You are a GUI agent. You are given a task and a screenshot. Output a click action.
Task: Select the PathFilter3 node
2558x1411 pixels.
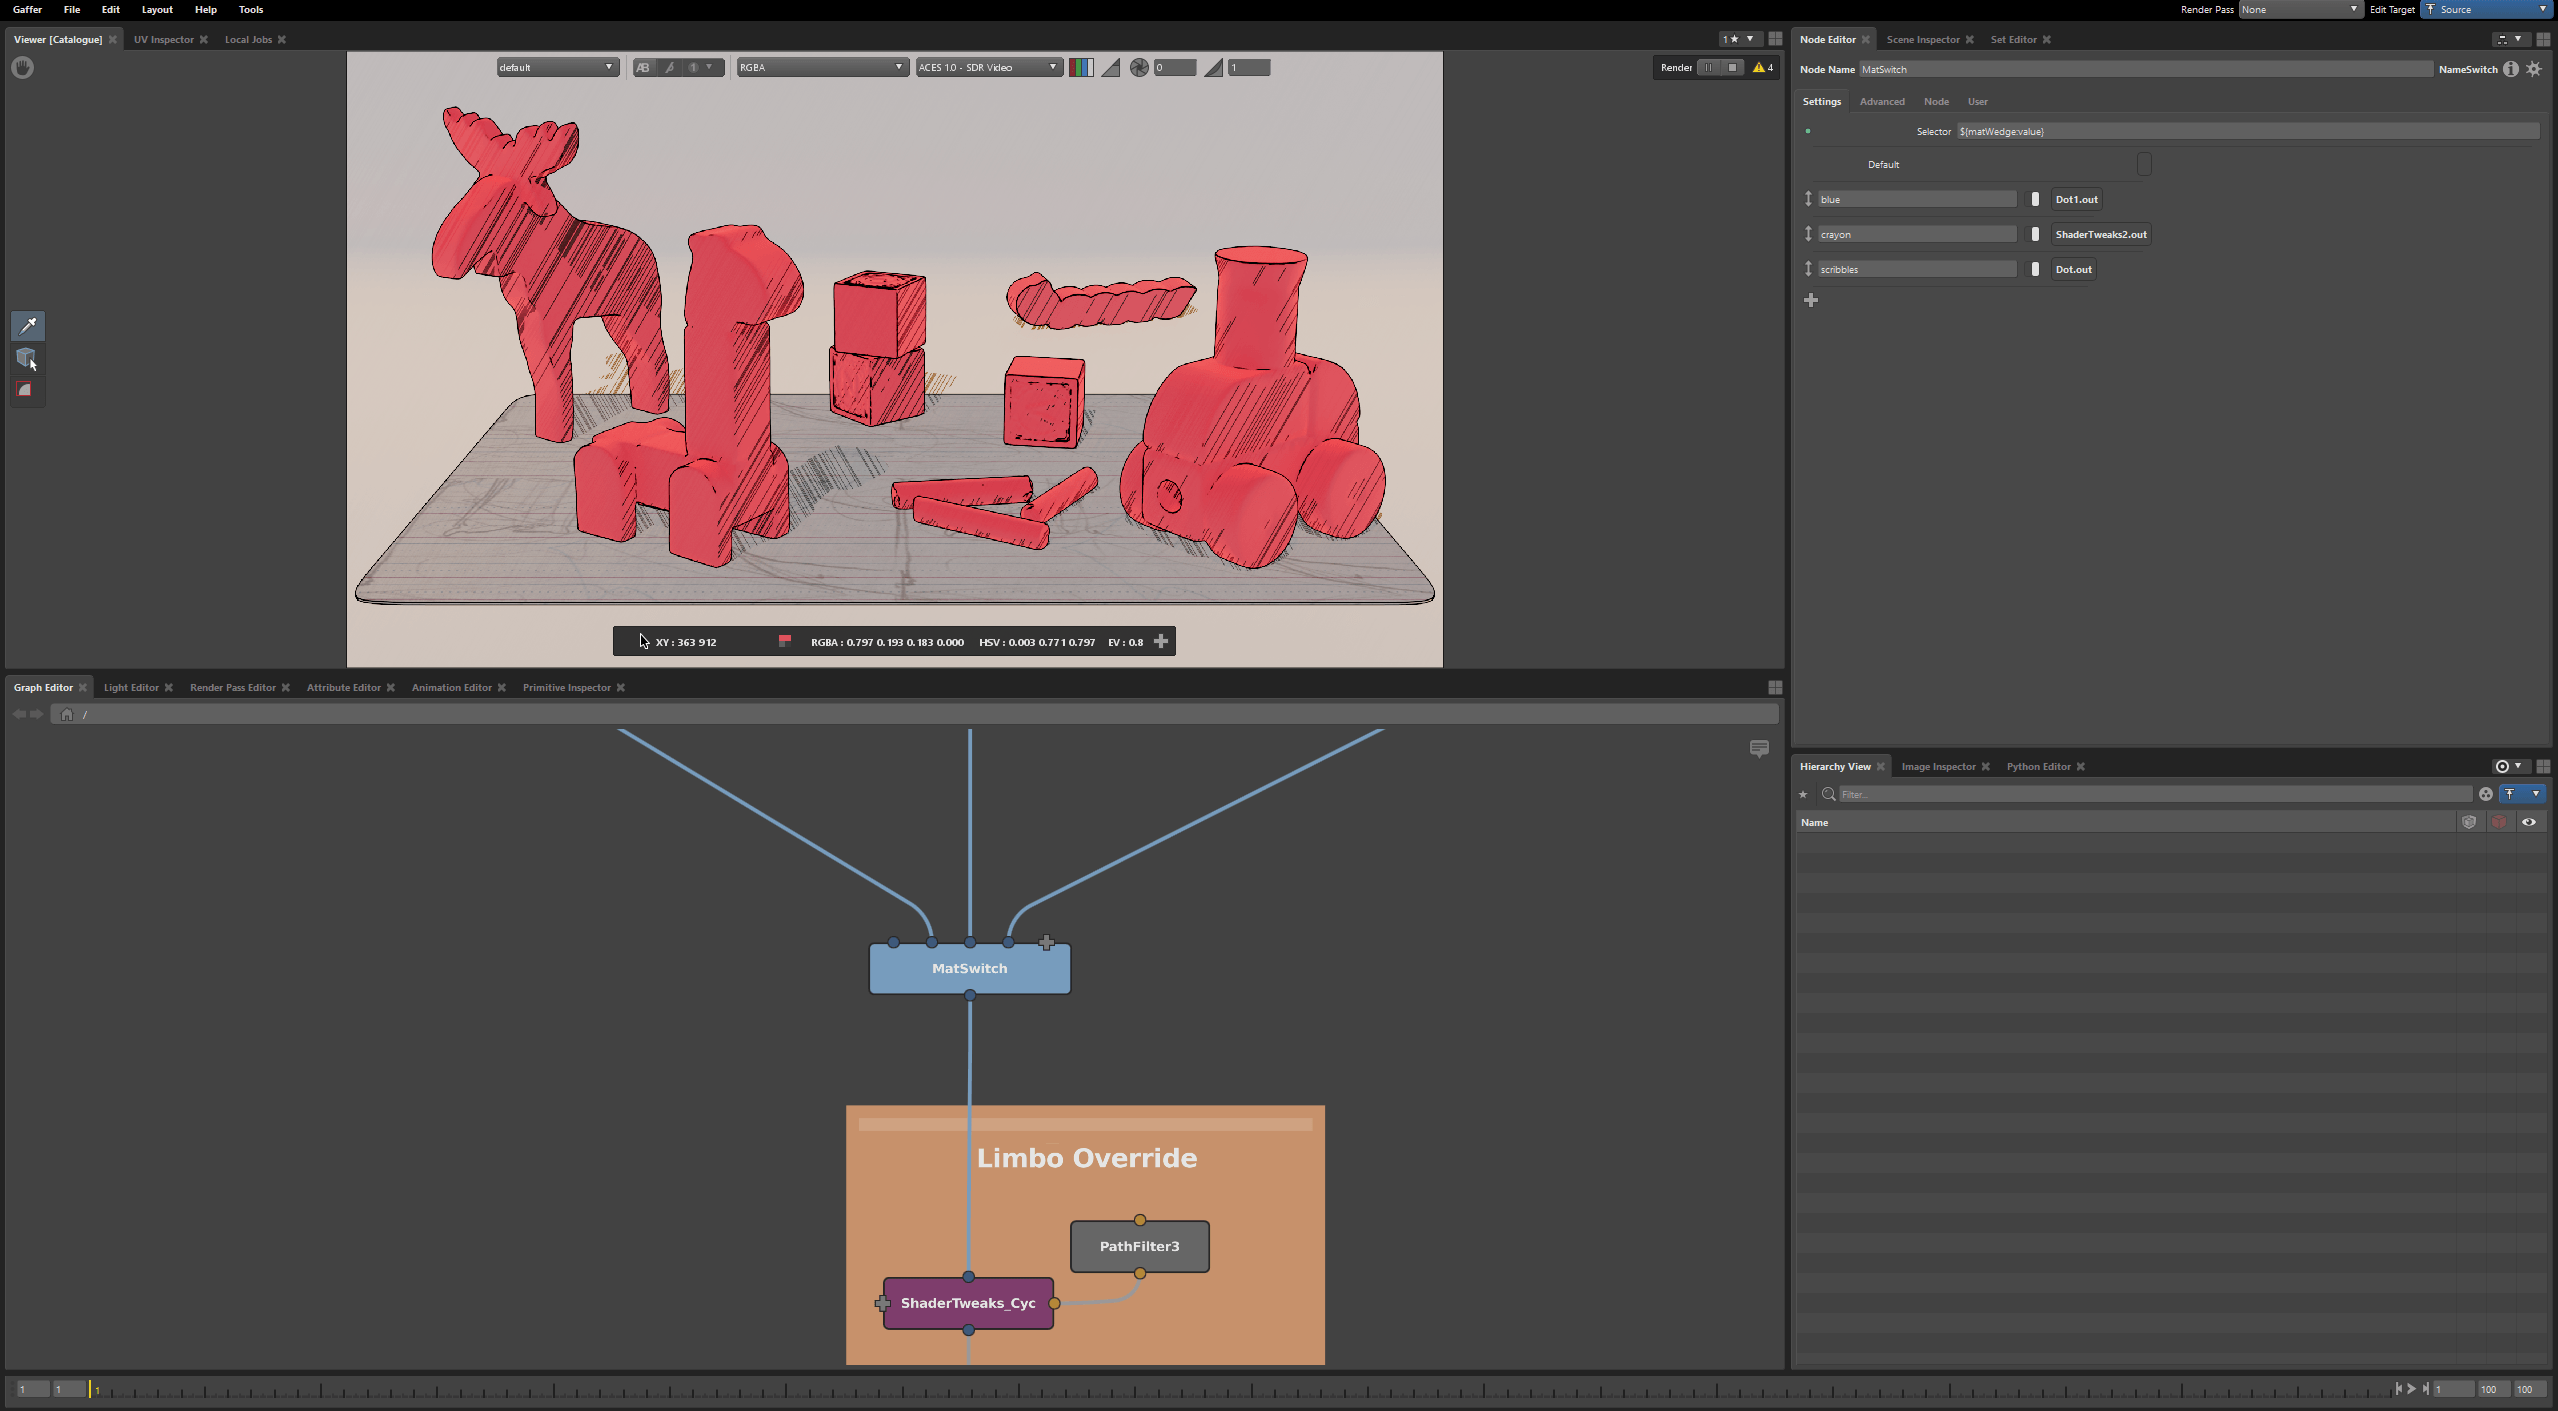pyautogui.click(x=1140, y=1246)
